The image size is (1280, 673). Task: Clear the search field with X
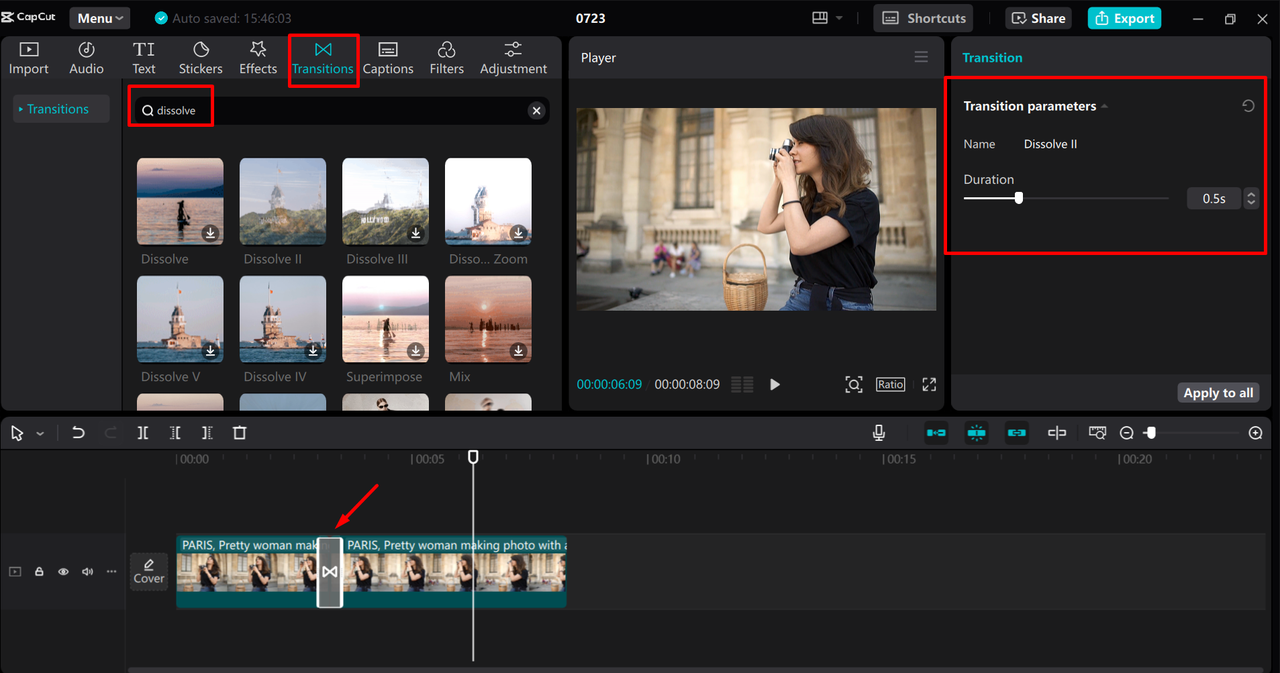(537, 111)
